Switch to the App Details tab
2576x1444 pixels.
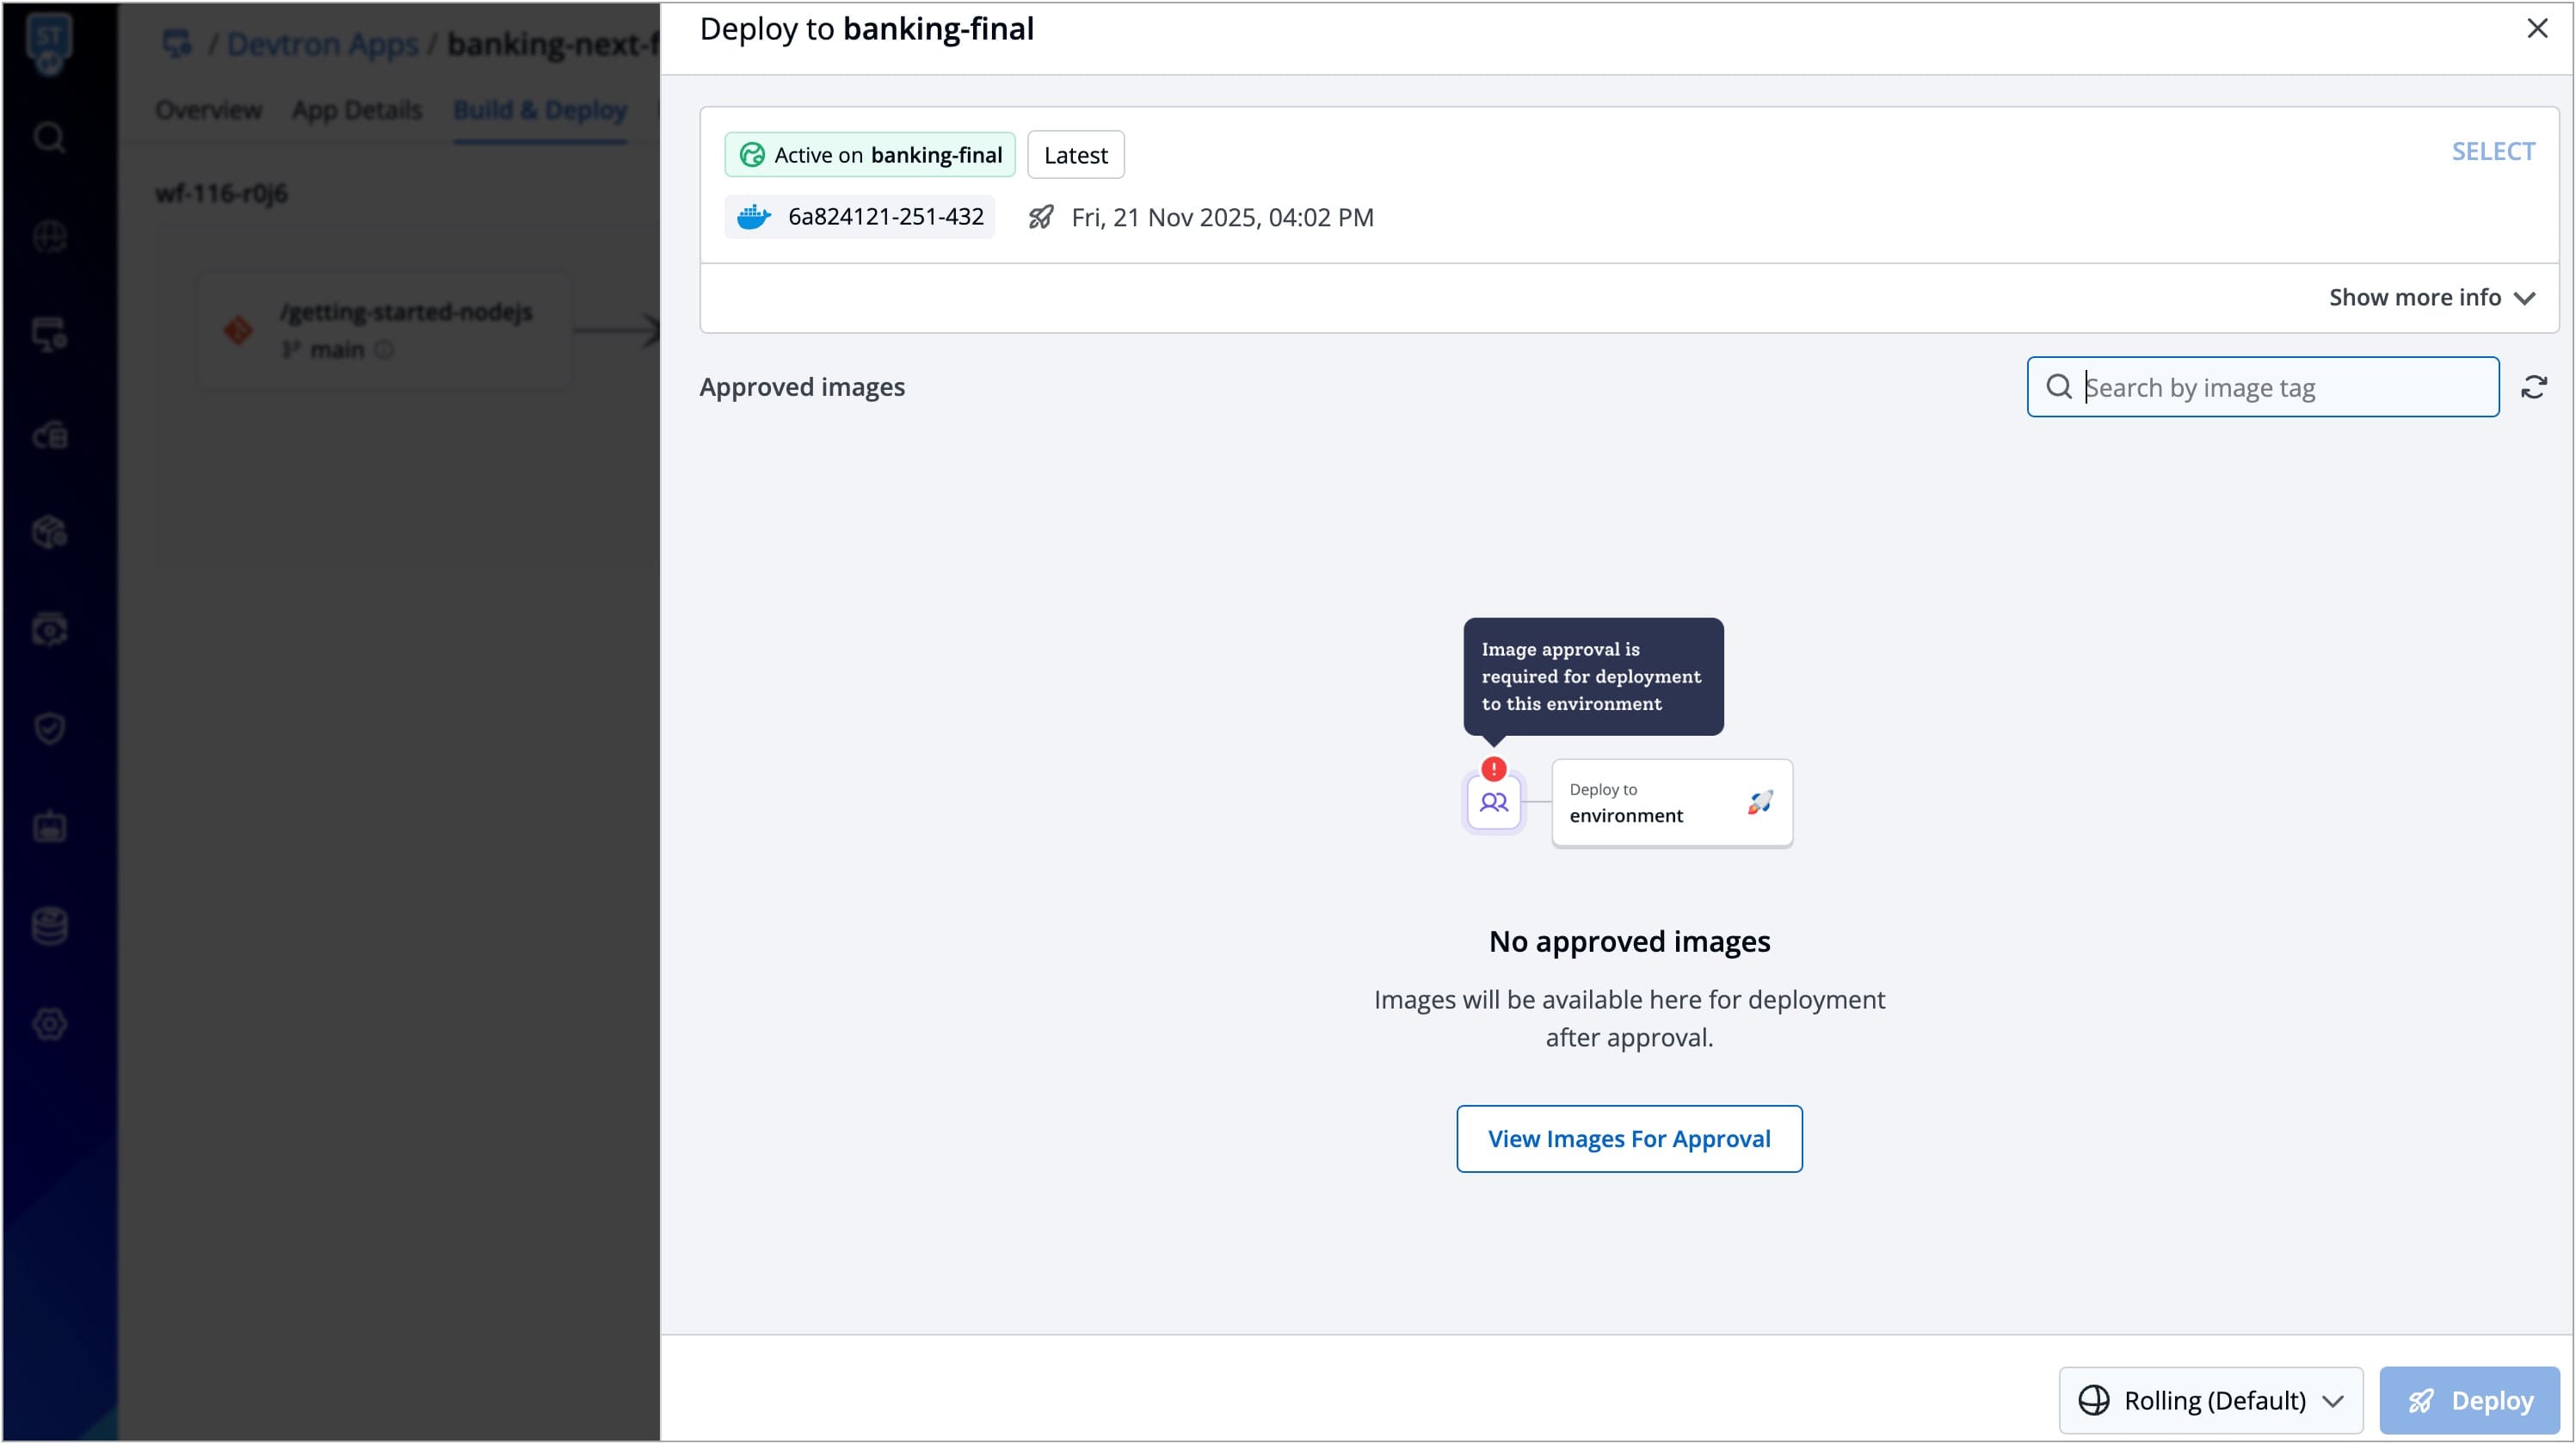tap(356, 110)
